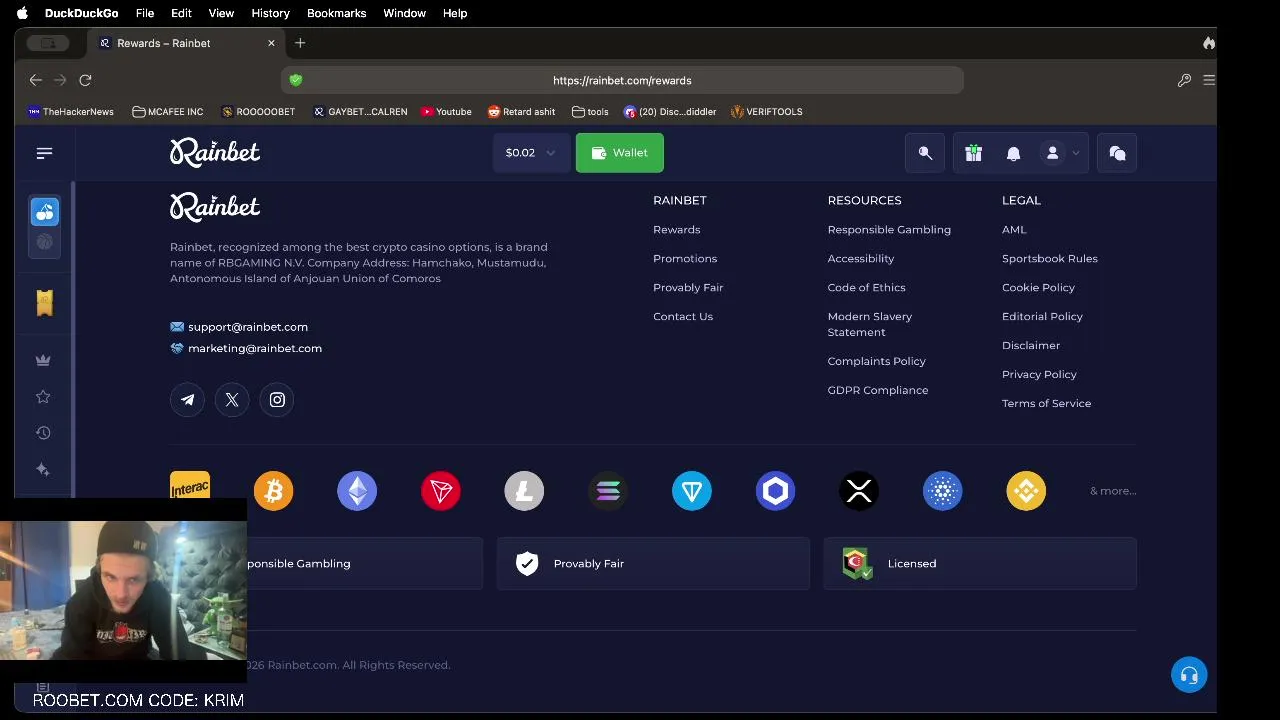This screenshot has width=1280, height=720.
Task: Open the Bookmarks menu
Action: coord(336,13)
